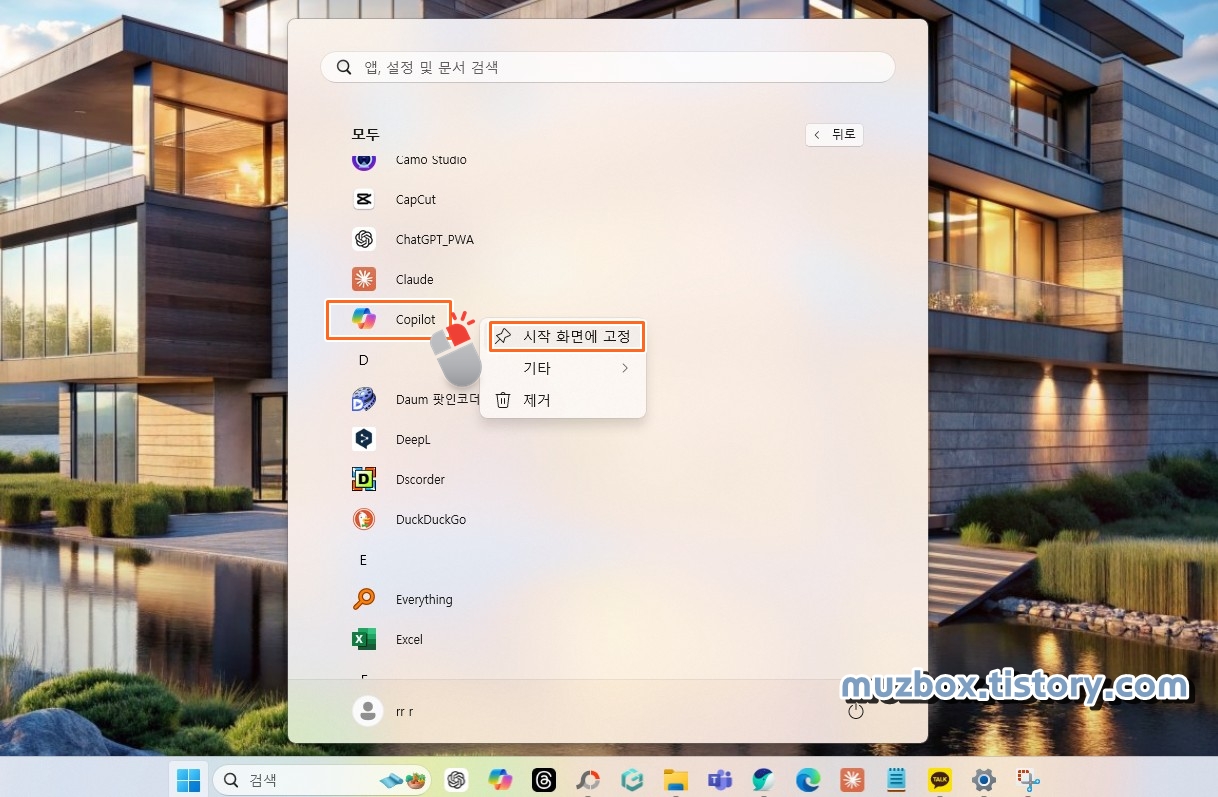This screenshot has width=1218, height=797.
Task: Select 시작 화면에 고정 to pin Copilot
Action: tap(565, 336)
